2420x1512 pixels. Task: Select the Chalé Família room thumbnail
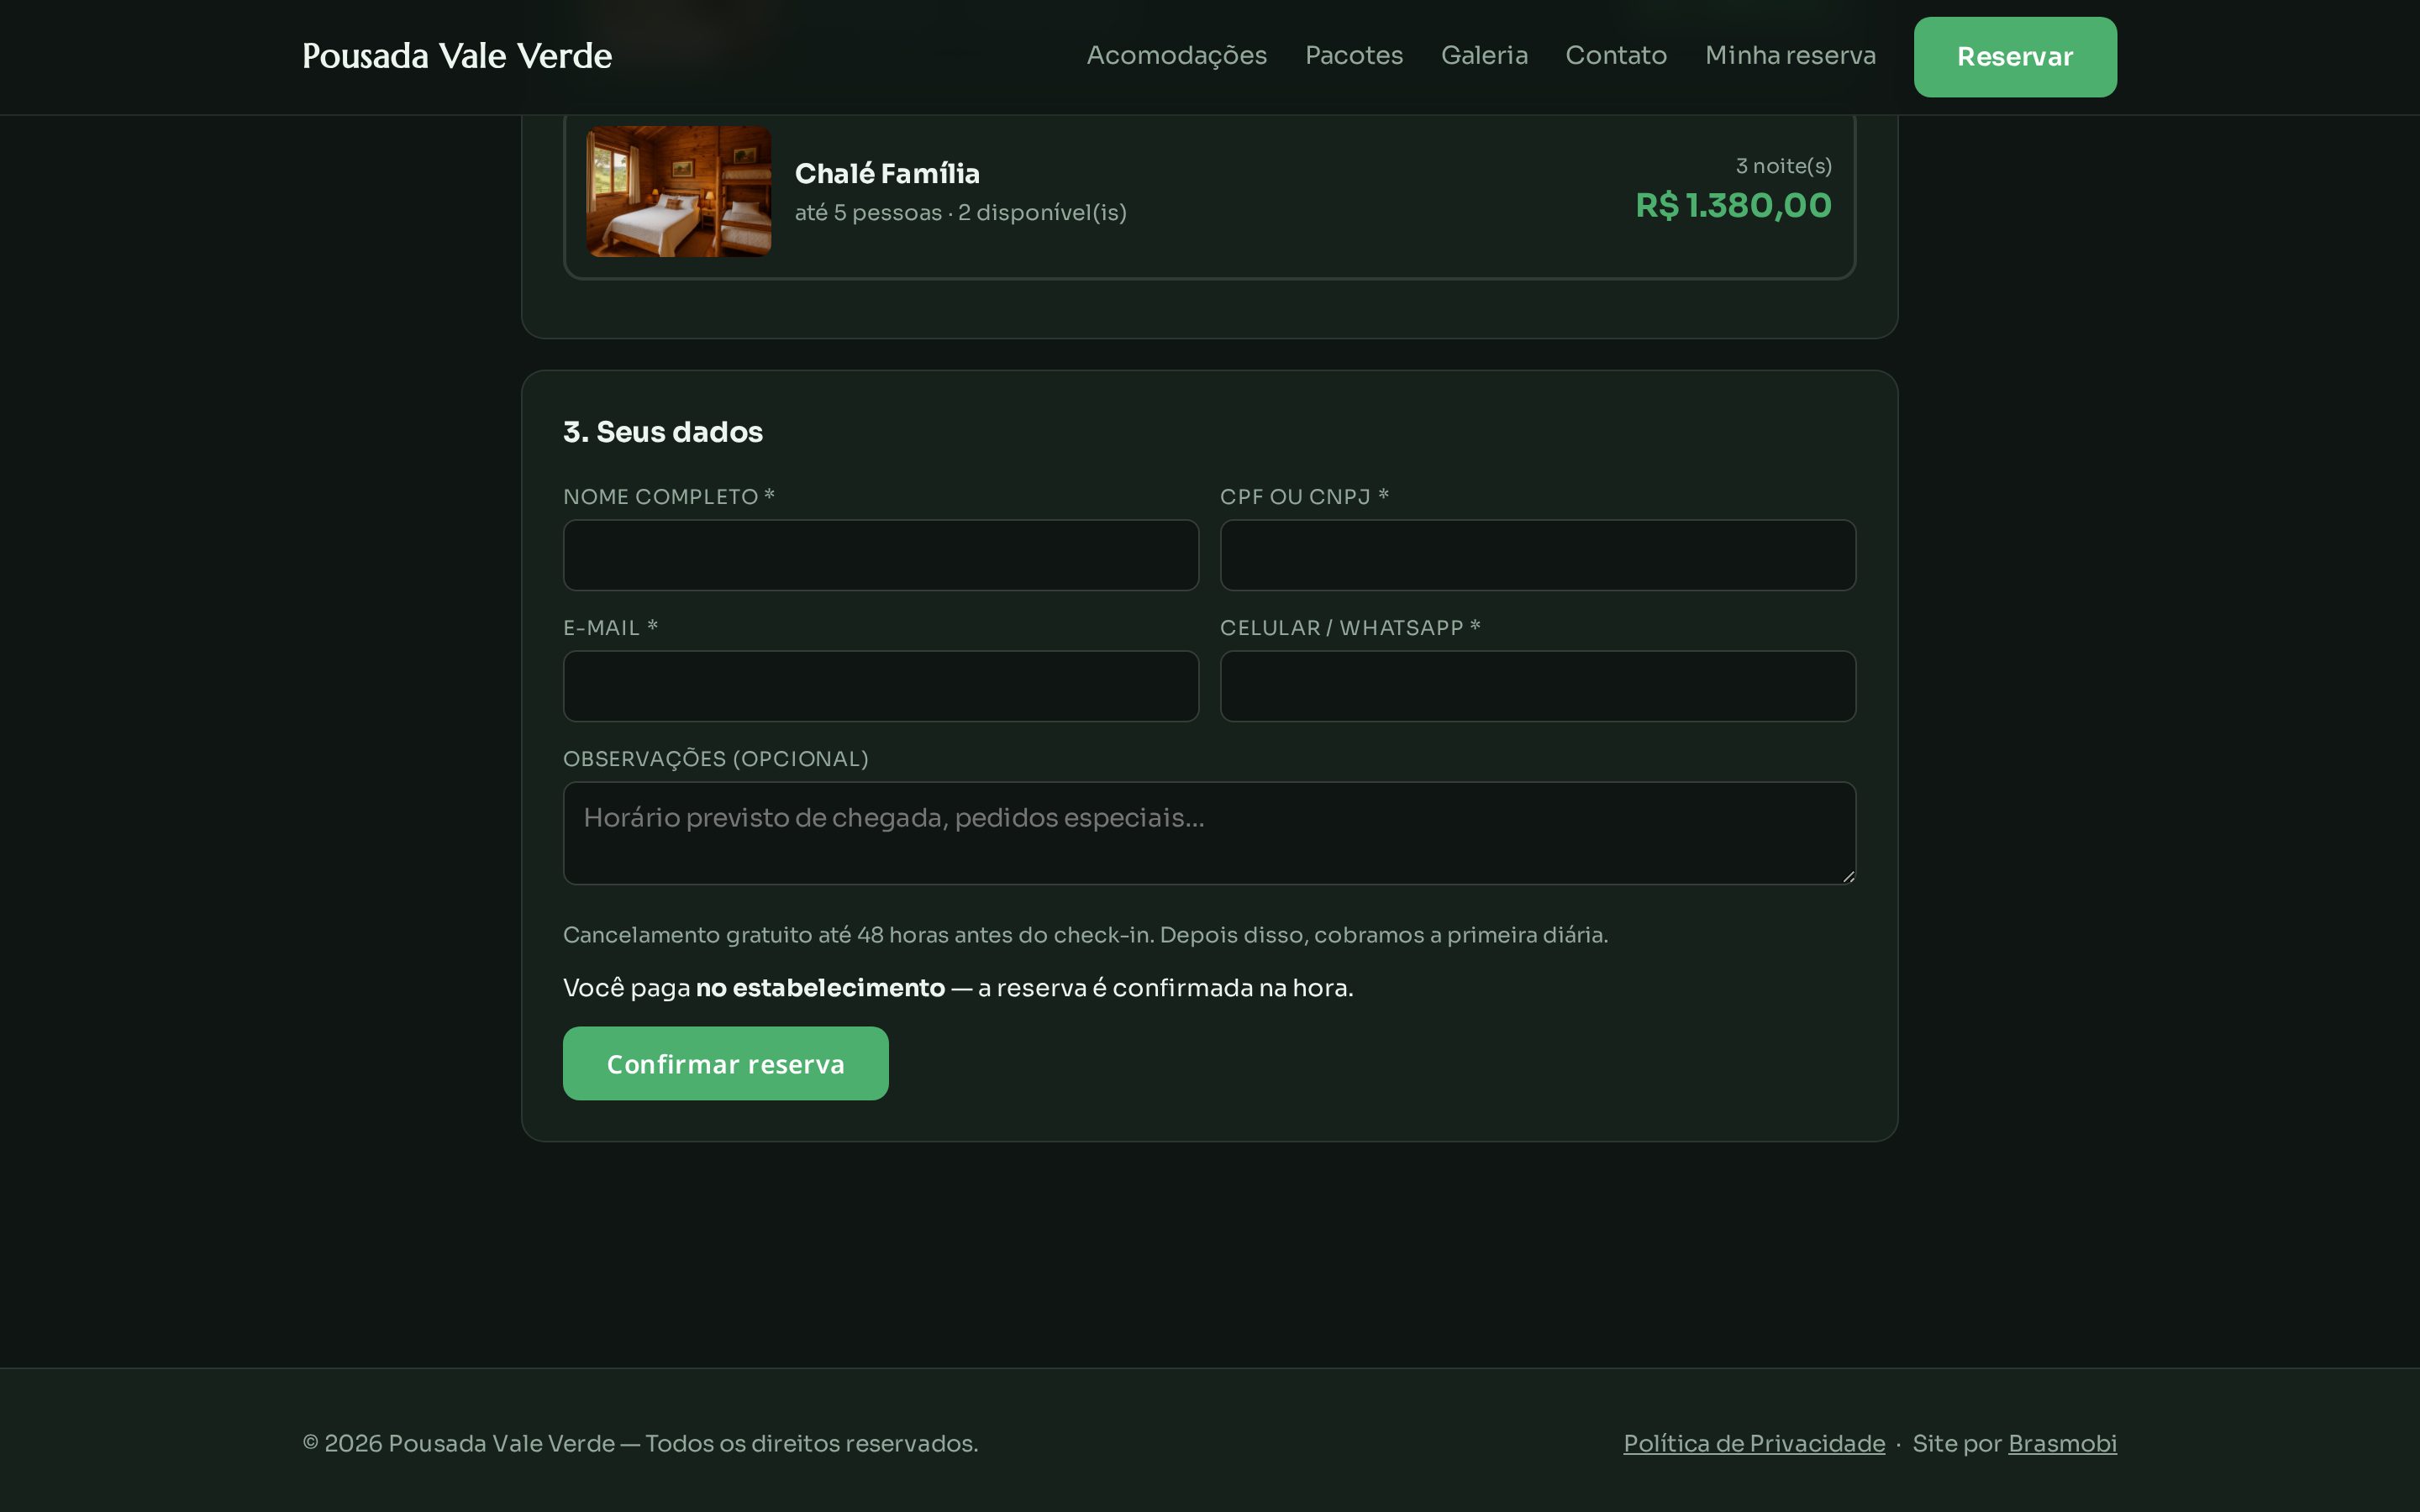679,191
